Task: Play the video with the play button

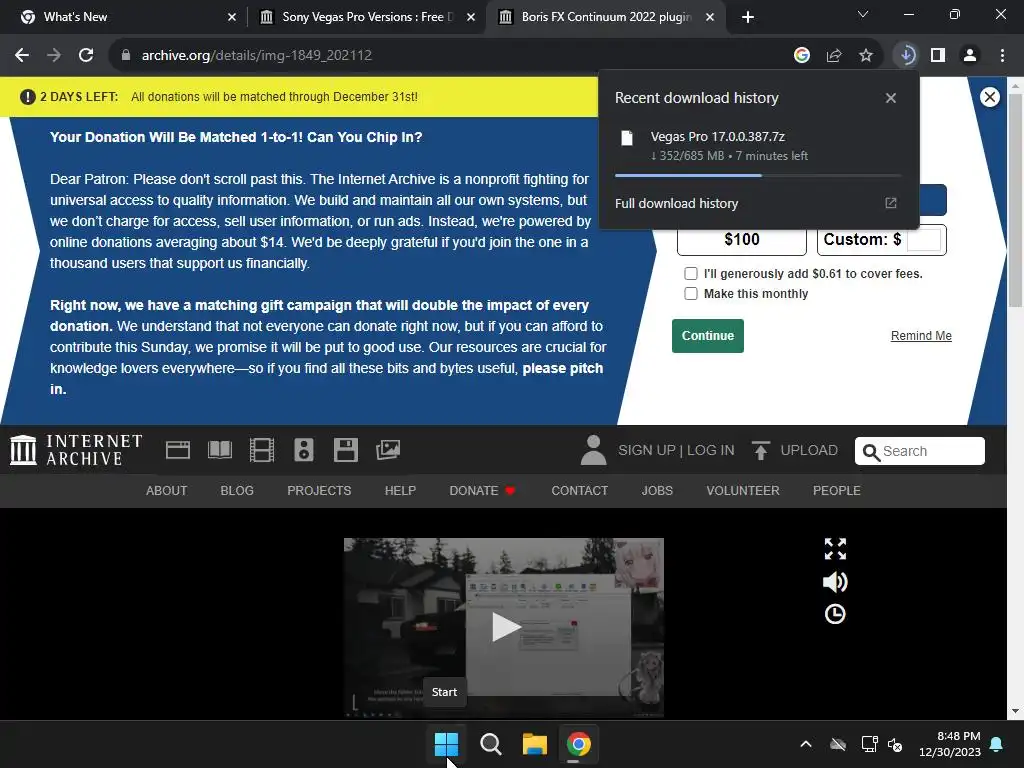Action: pyautogui.click(x=505, y=627)
